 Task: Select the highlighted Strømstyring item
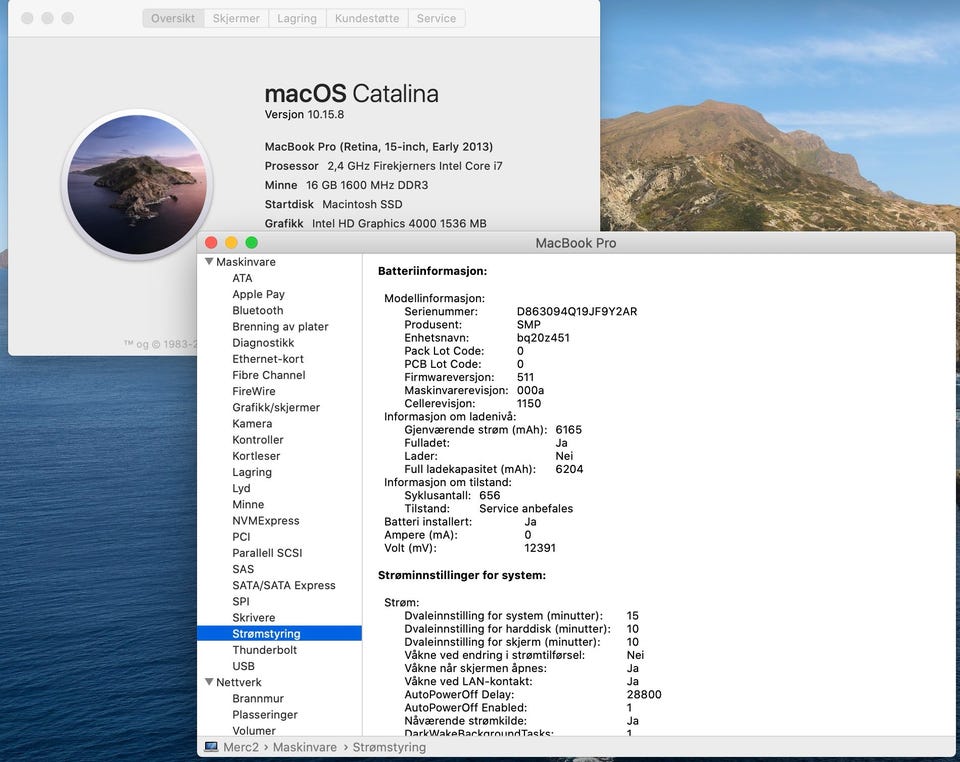[x=279, y=633]
